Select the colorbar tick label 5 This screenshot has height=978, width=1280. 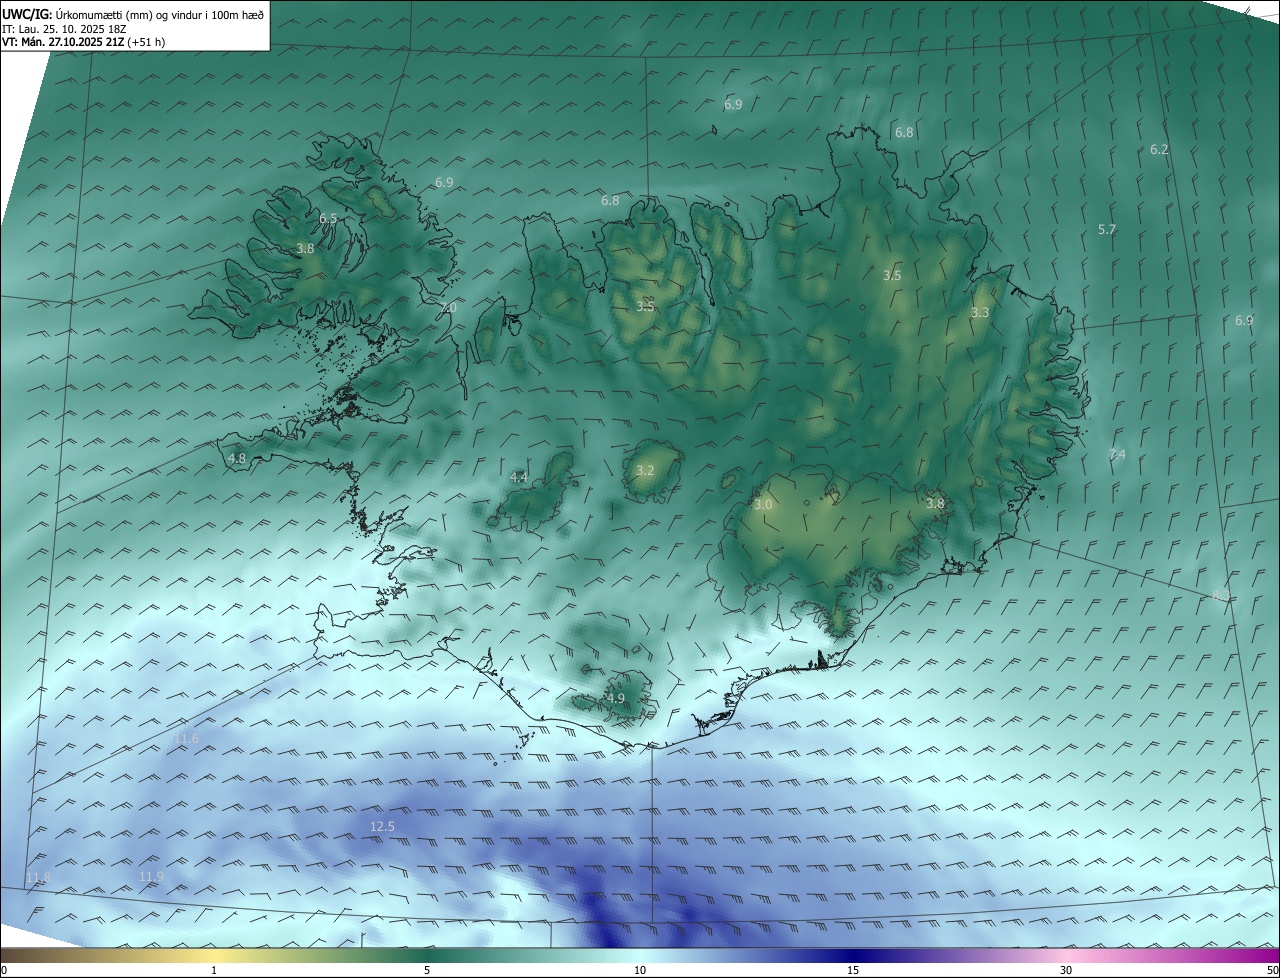(x=427, y=970)
